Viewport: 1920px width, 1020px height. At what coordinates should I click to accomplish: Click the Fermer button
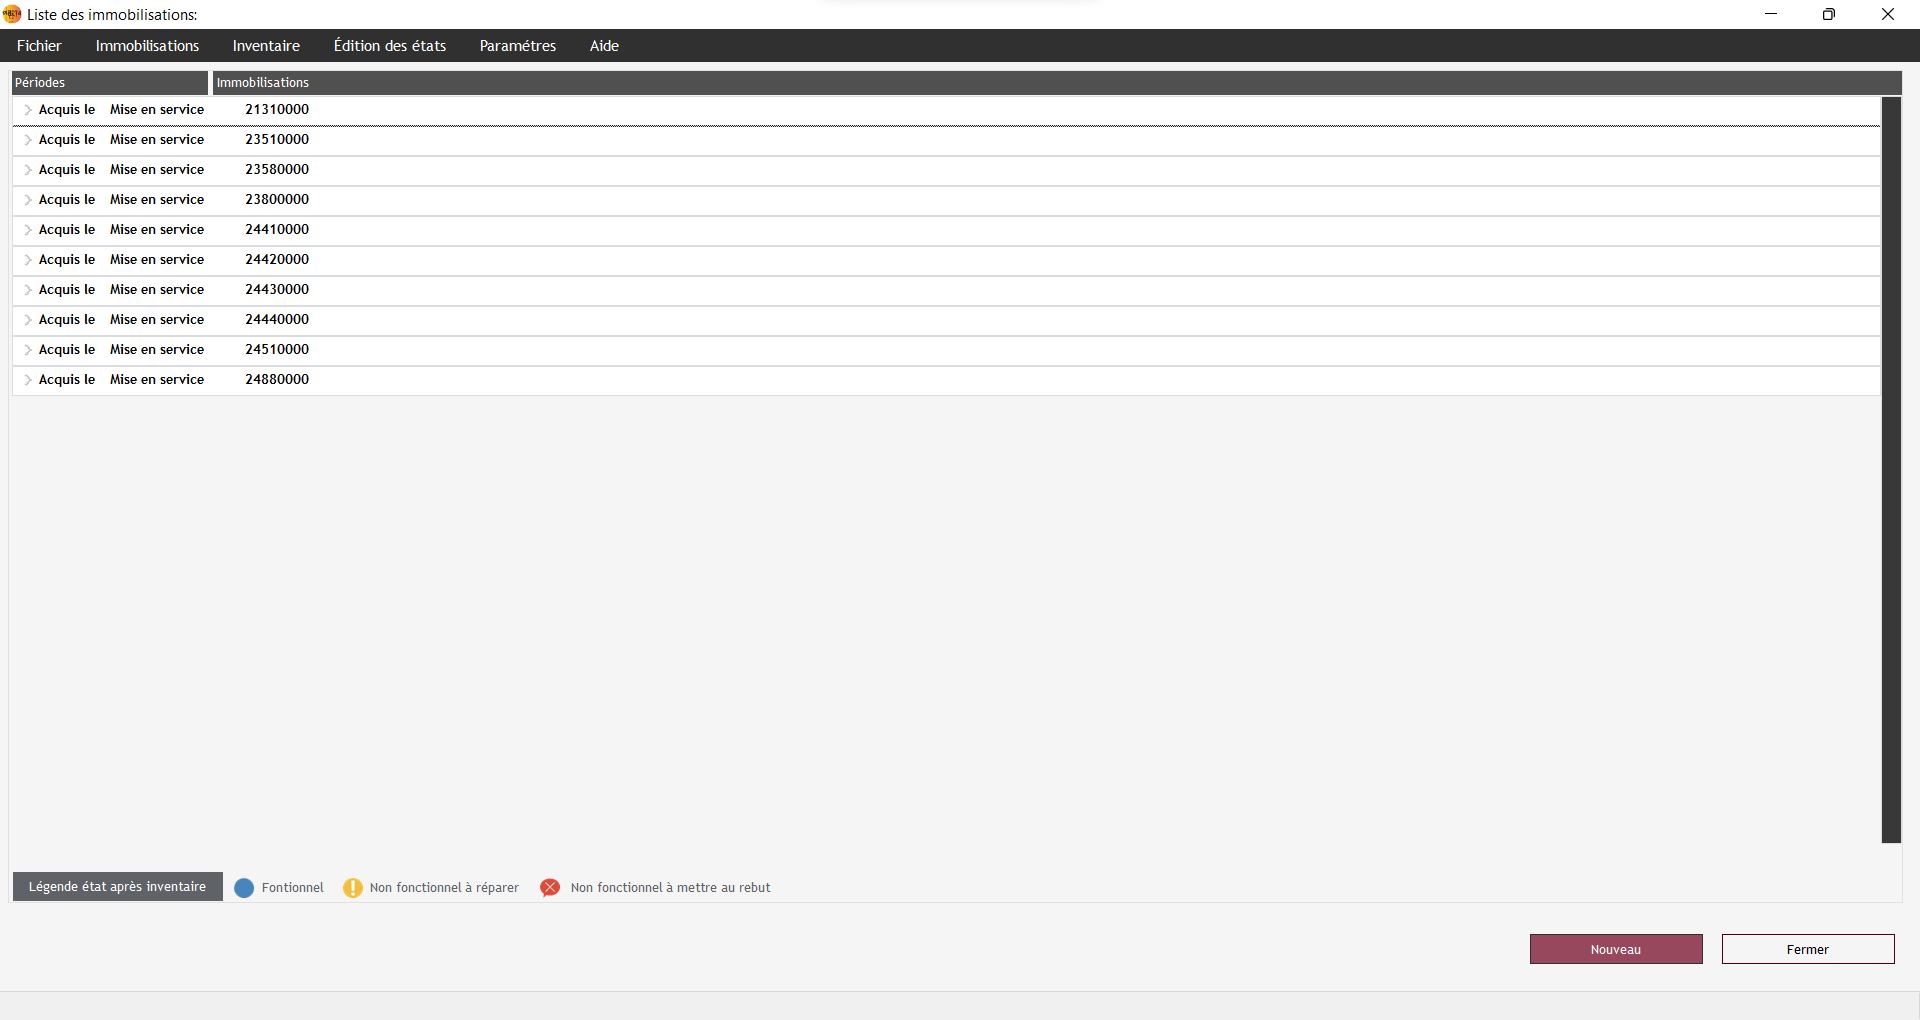[x=1808, y=949]
